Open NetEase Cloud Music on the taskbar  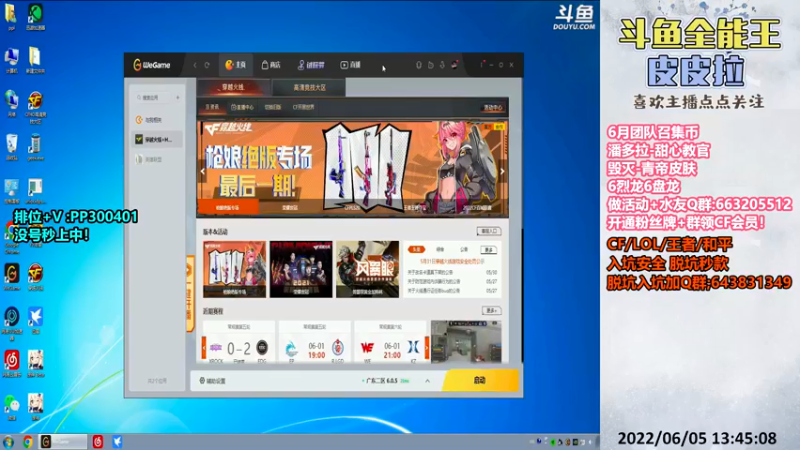point(97,441)
